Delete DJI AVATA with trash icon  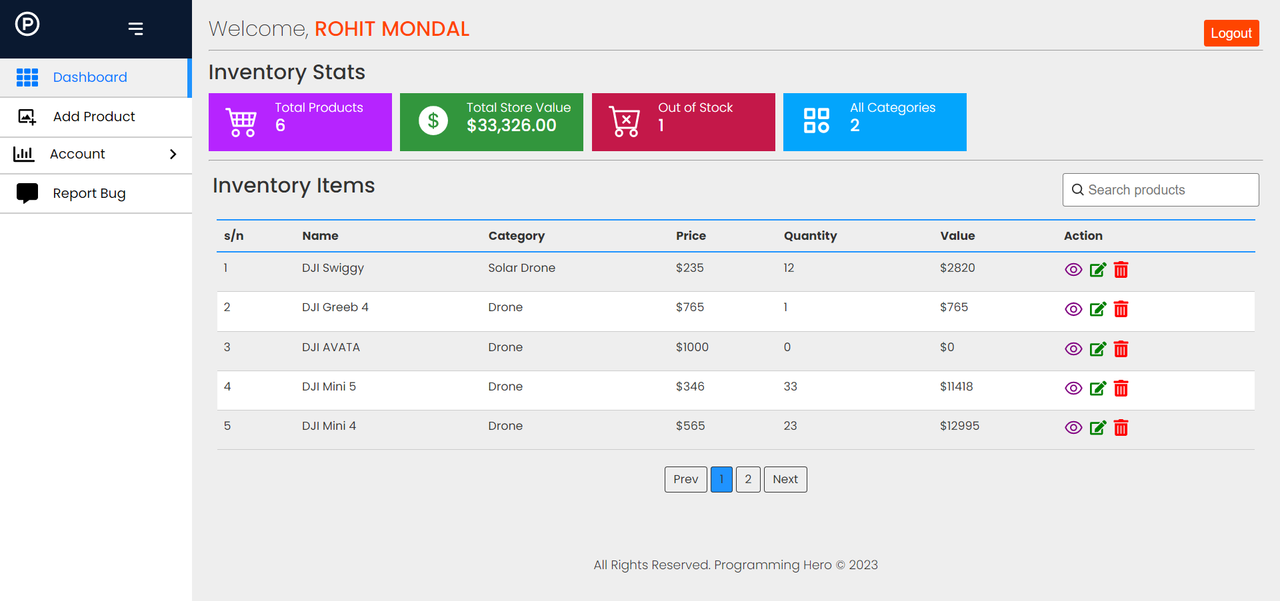tap(1121, 349)
